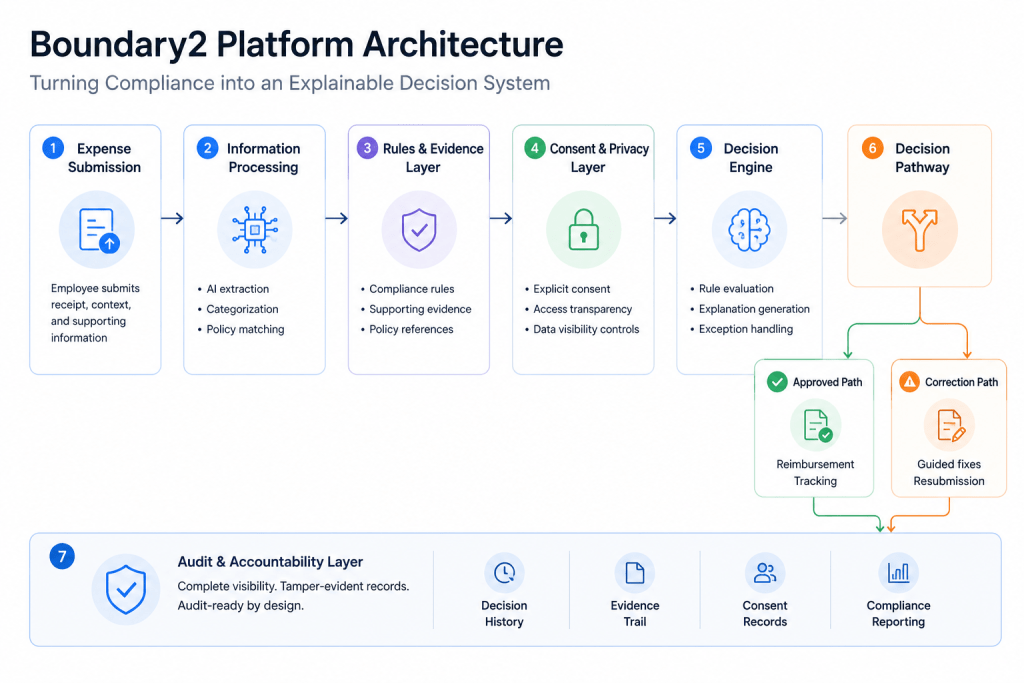Click the Reimbursement Tracking text

tap(815, 472)
